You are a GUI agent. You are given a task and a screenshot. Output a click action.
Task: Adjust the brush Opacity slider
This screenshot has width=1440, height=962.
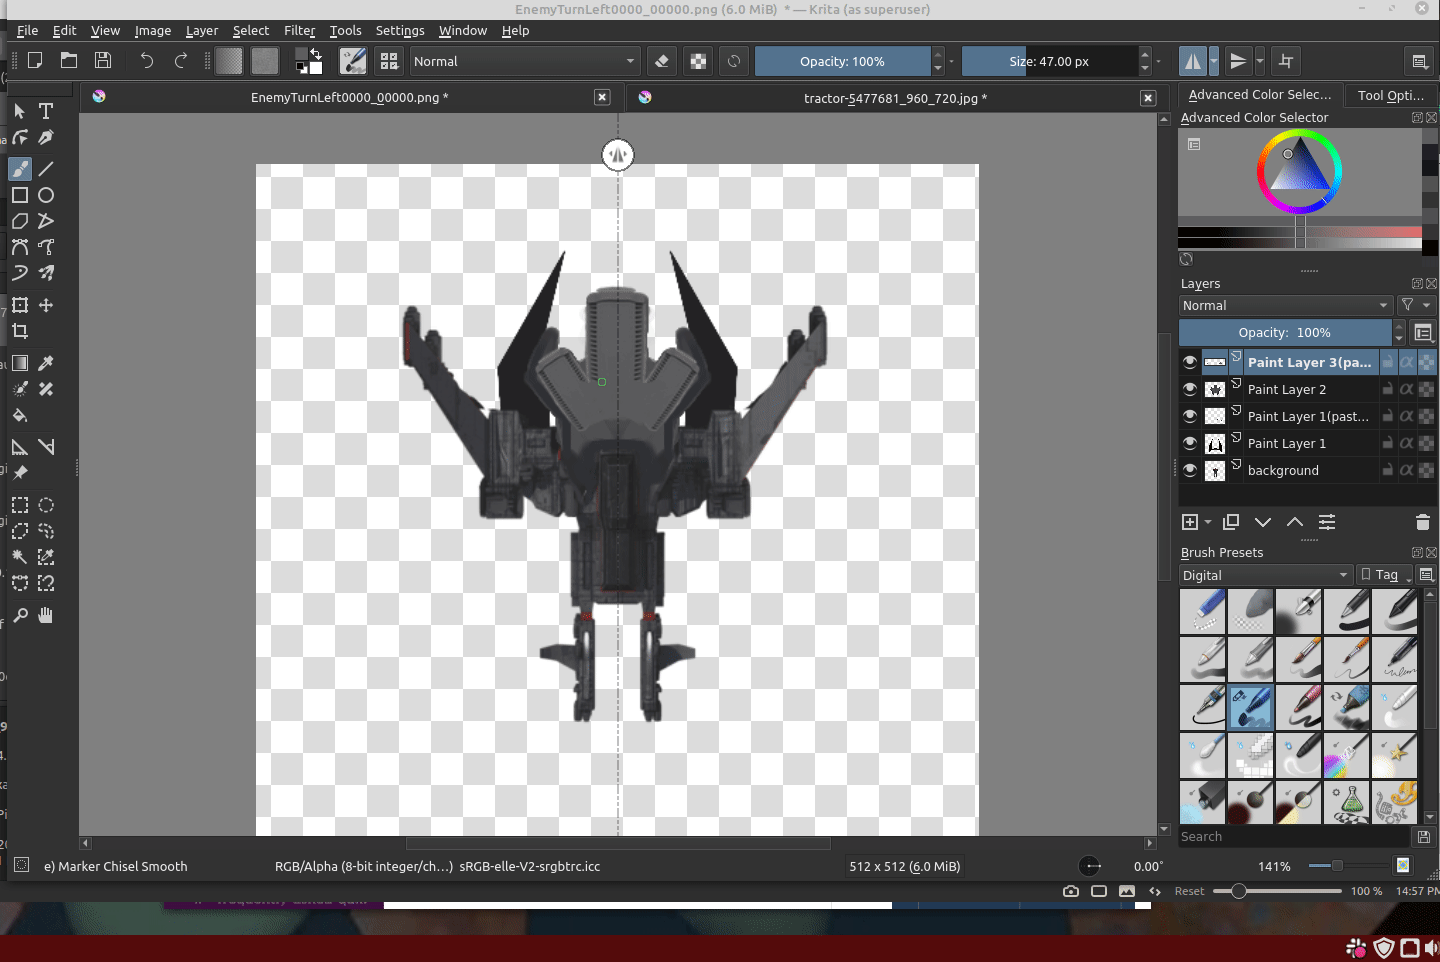pyautogui.click(x=842, y=61)
